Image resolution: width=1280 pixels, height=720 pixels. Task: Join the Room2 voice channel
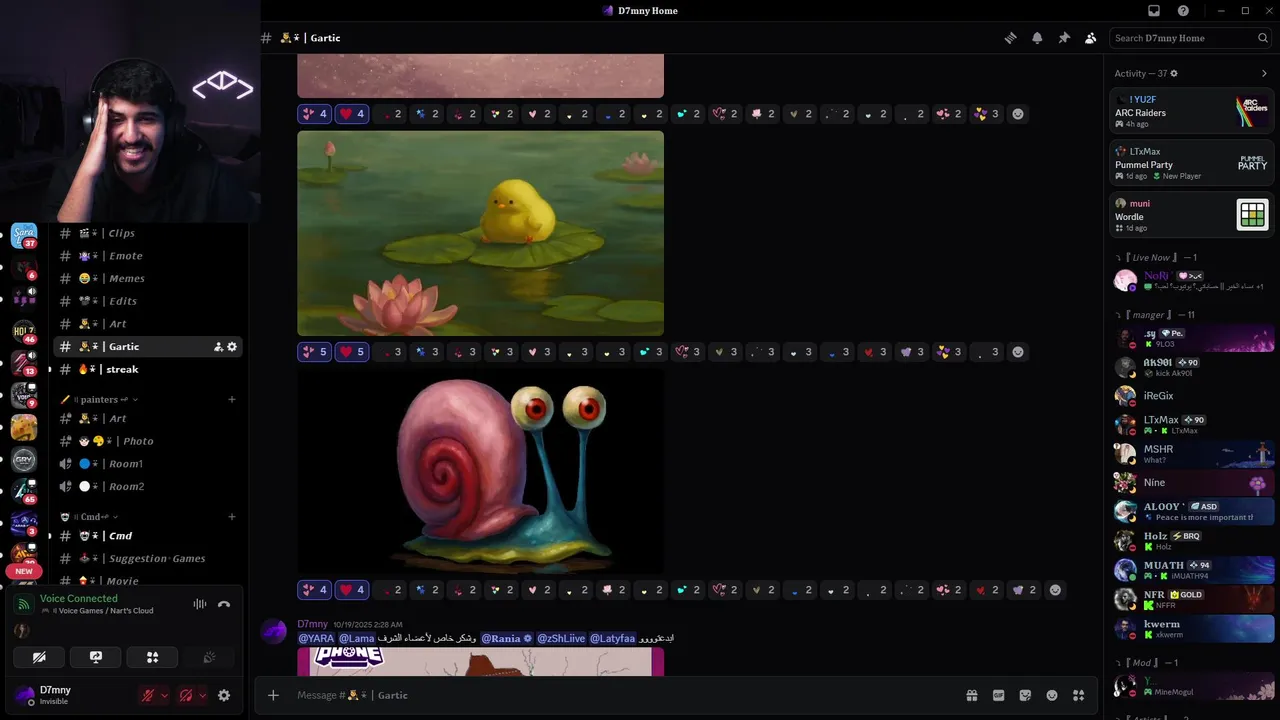[x=148, y=486]
